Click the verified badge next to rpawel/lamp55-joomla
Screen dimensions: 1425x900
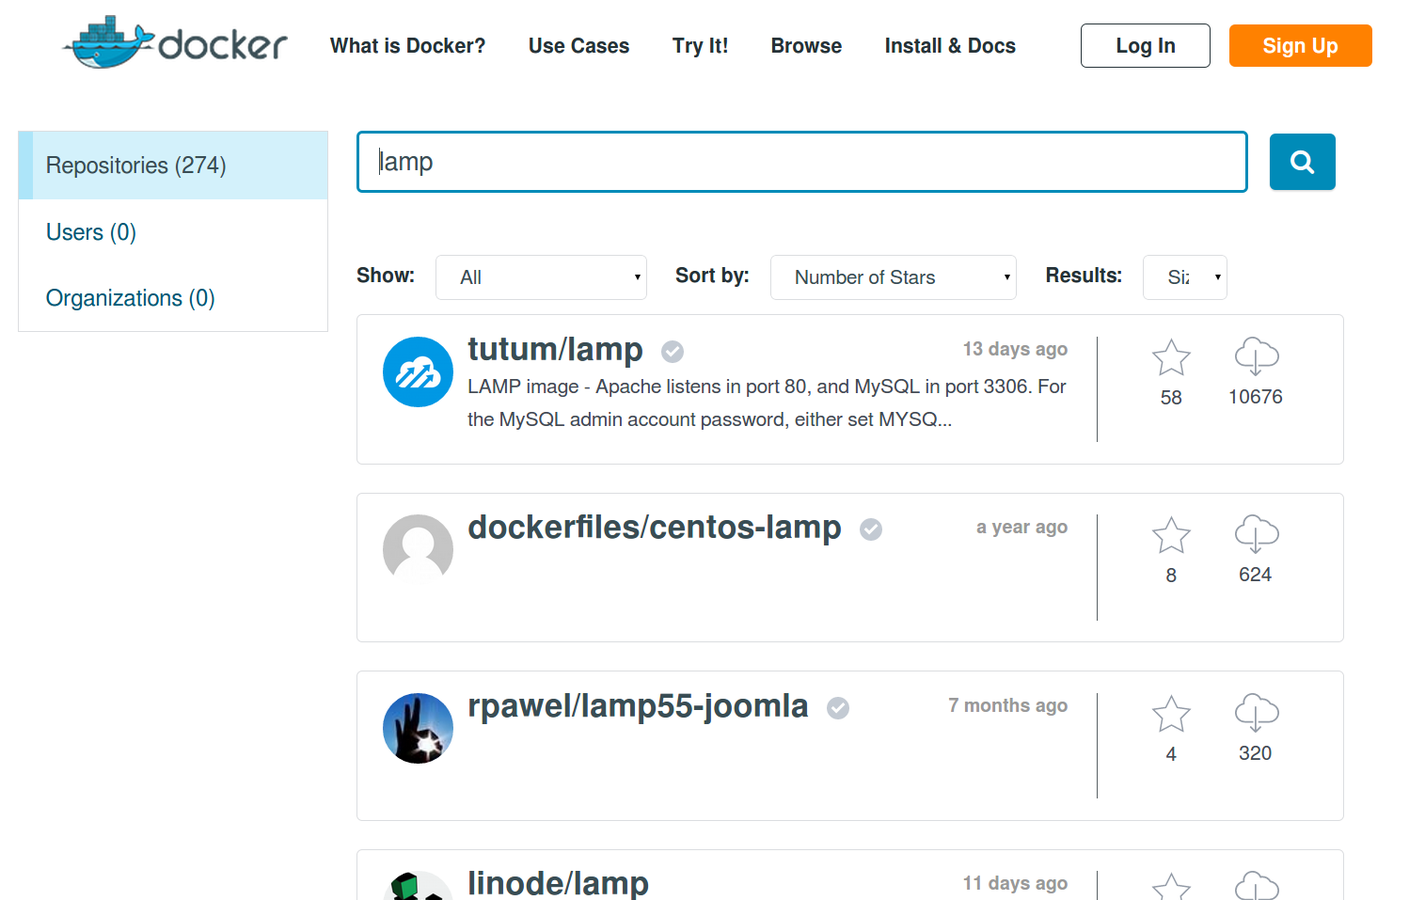click(x=838, y=708)
